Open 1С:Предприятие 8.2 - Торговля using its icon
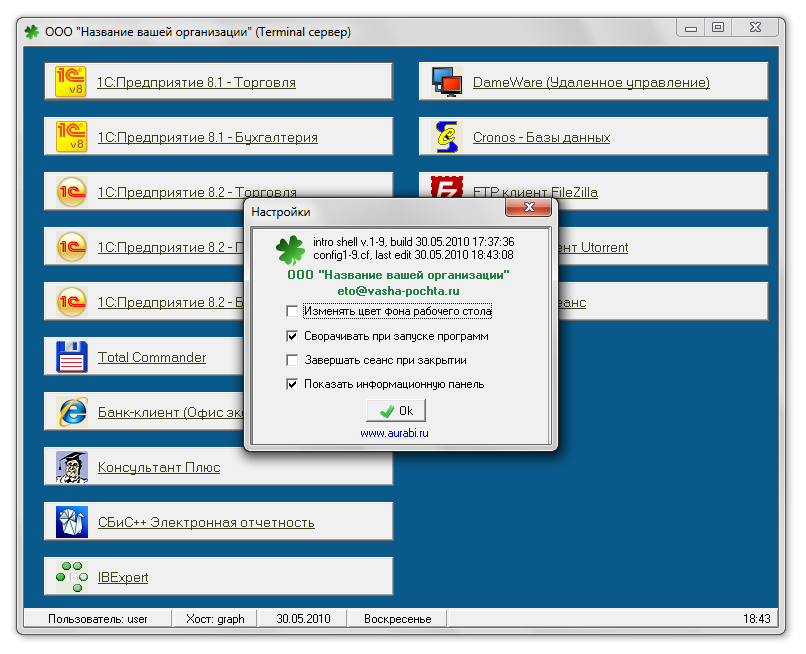806x654 pixels. [71, 192]
